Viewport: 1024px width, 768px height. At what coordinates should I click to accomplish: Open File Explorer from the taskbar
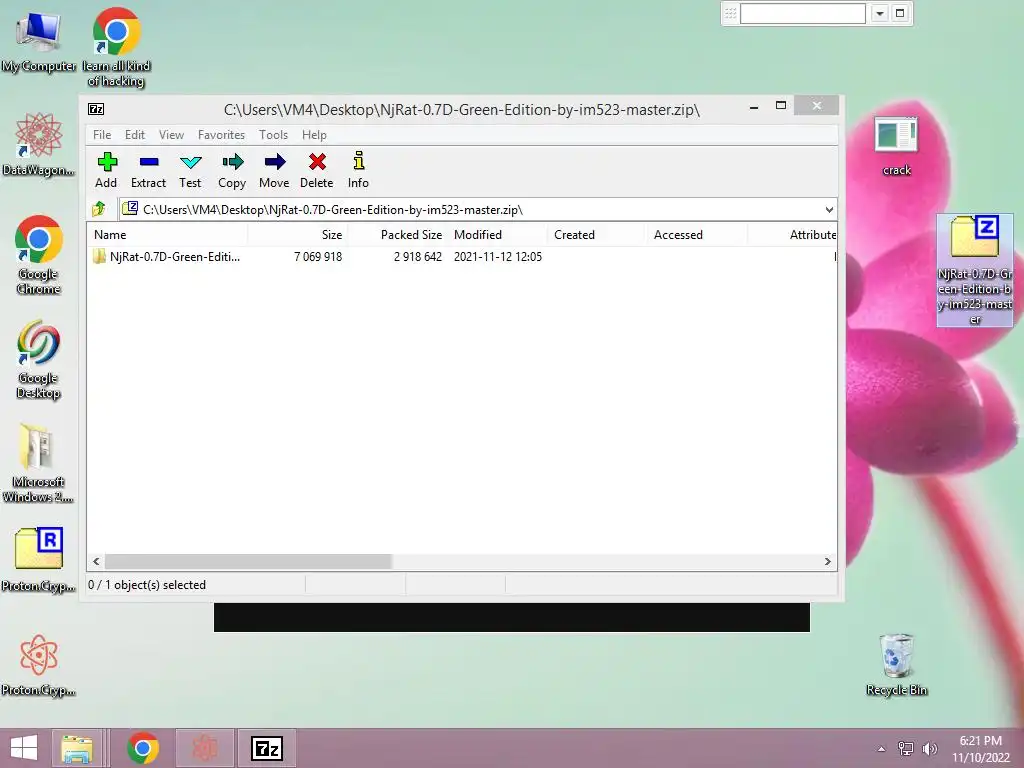pyautogui.click(x=77, y=748)
